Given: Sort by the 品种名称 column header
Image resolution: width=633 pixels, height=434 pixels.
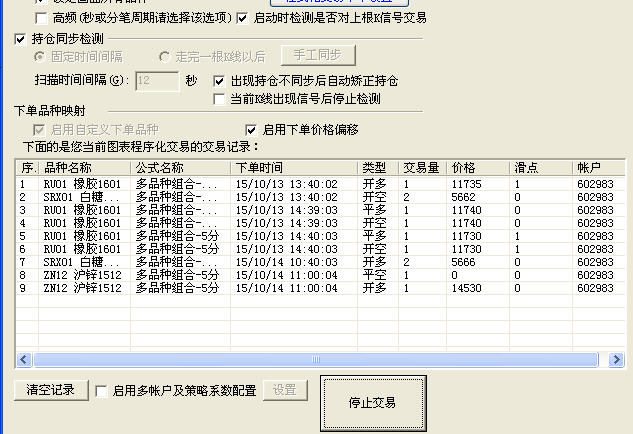Looking at the screenshot, I should (x=84, y=167).
